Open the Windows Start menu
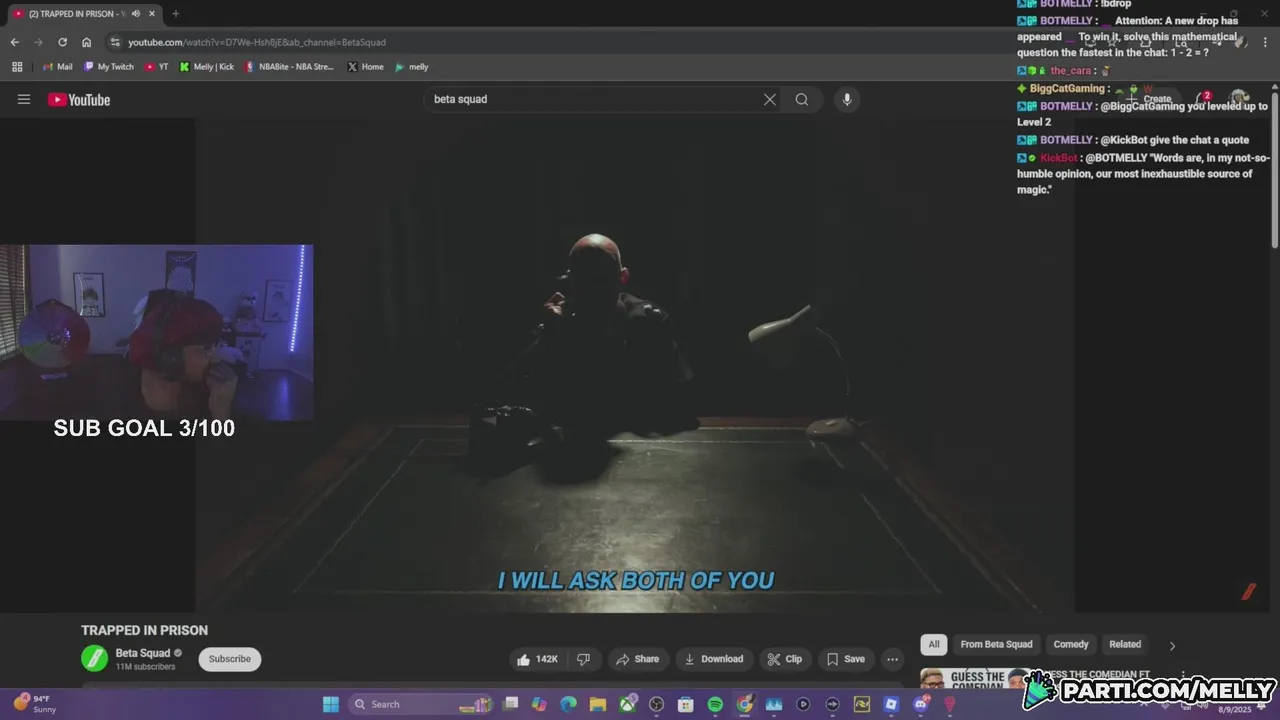Image resolution: width=1280 pixels, height=720 pixels. (330, 704)
